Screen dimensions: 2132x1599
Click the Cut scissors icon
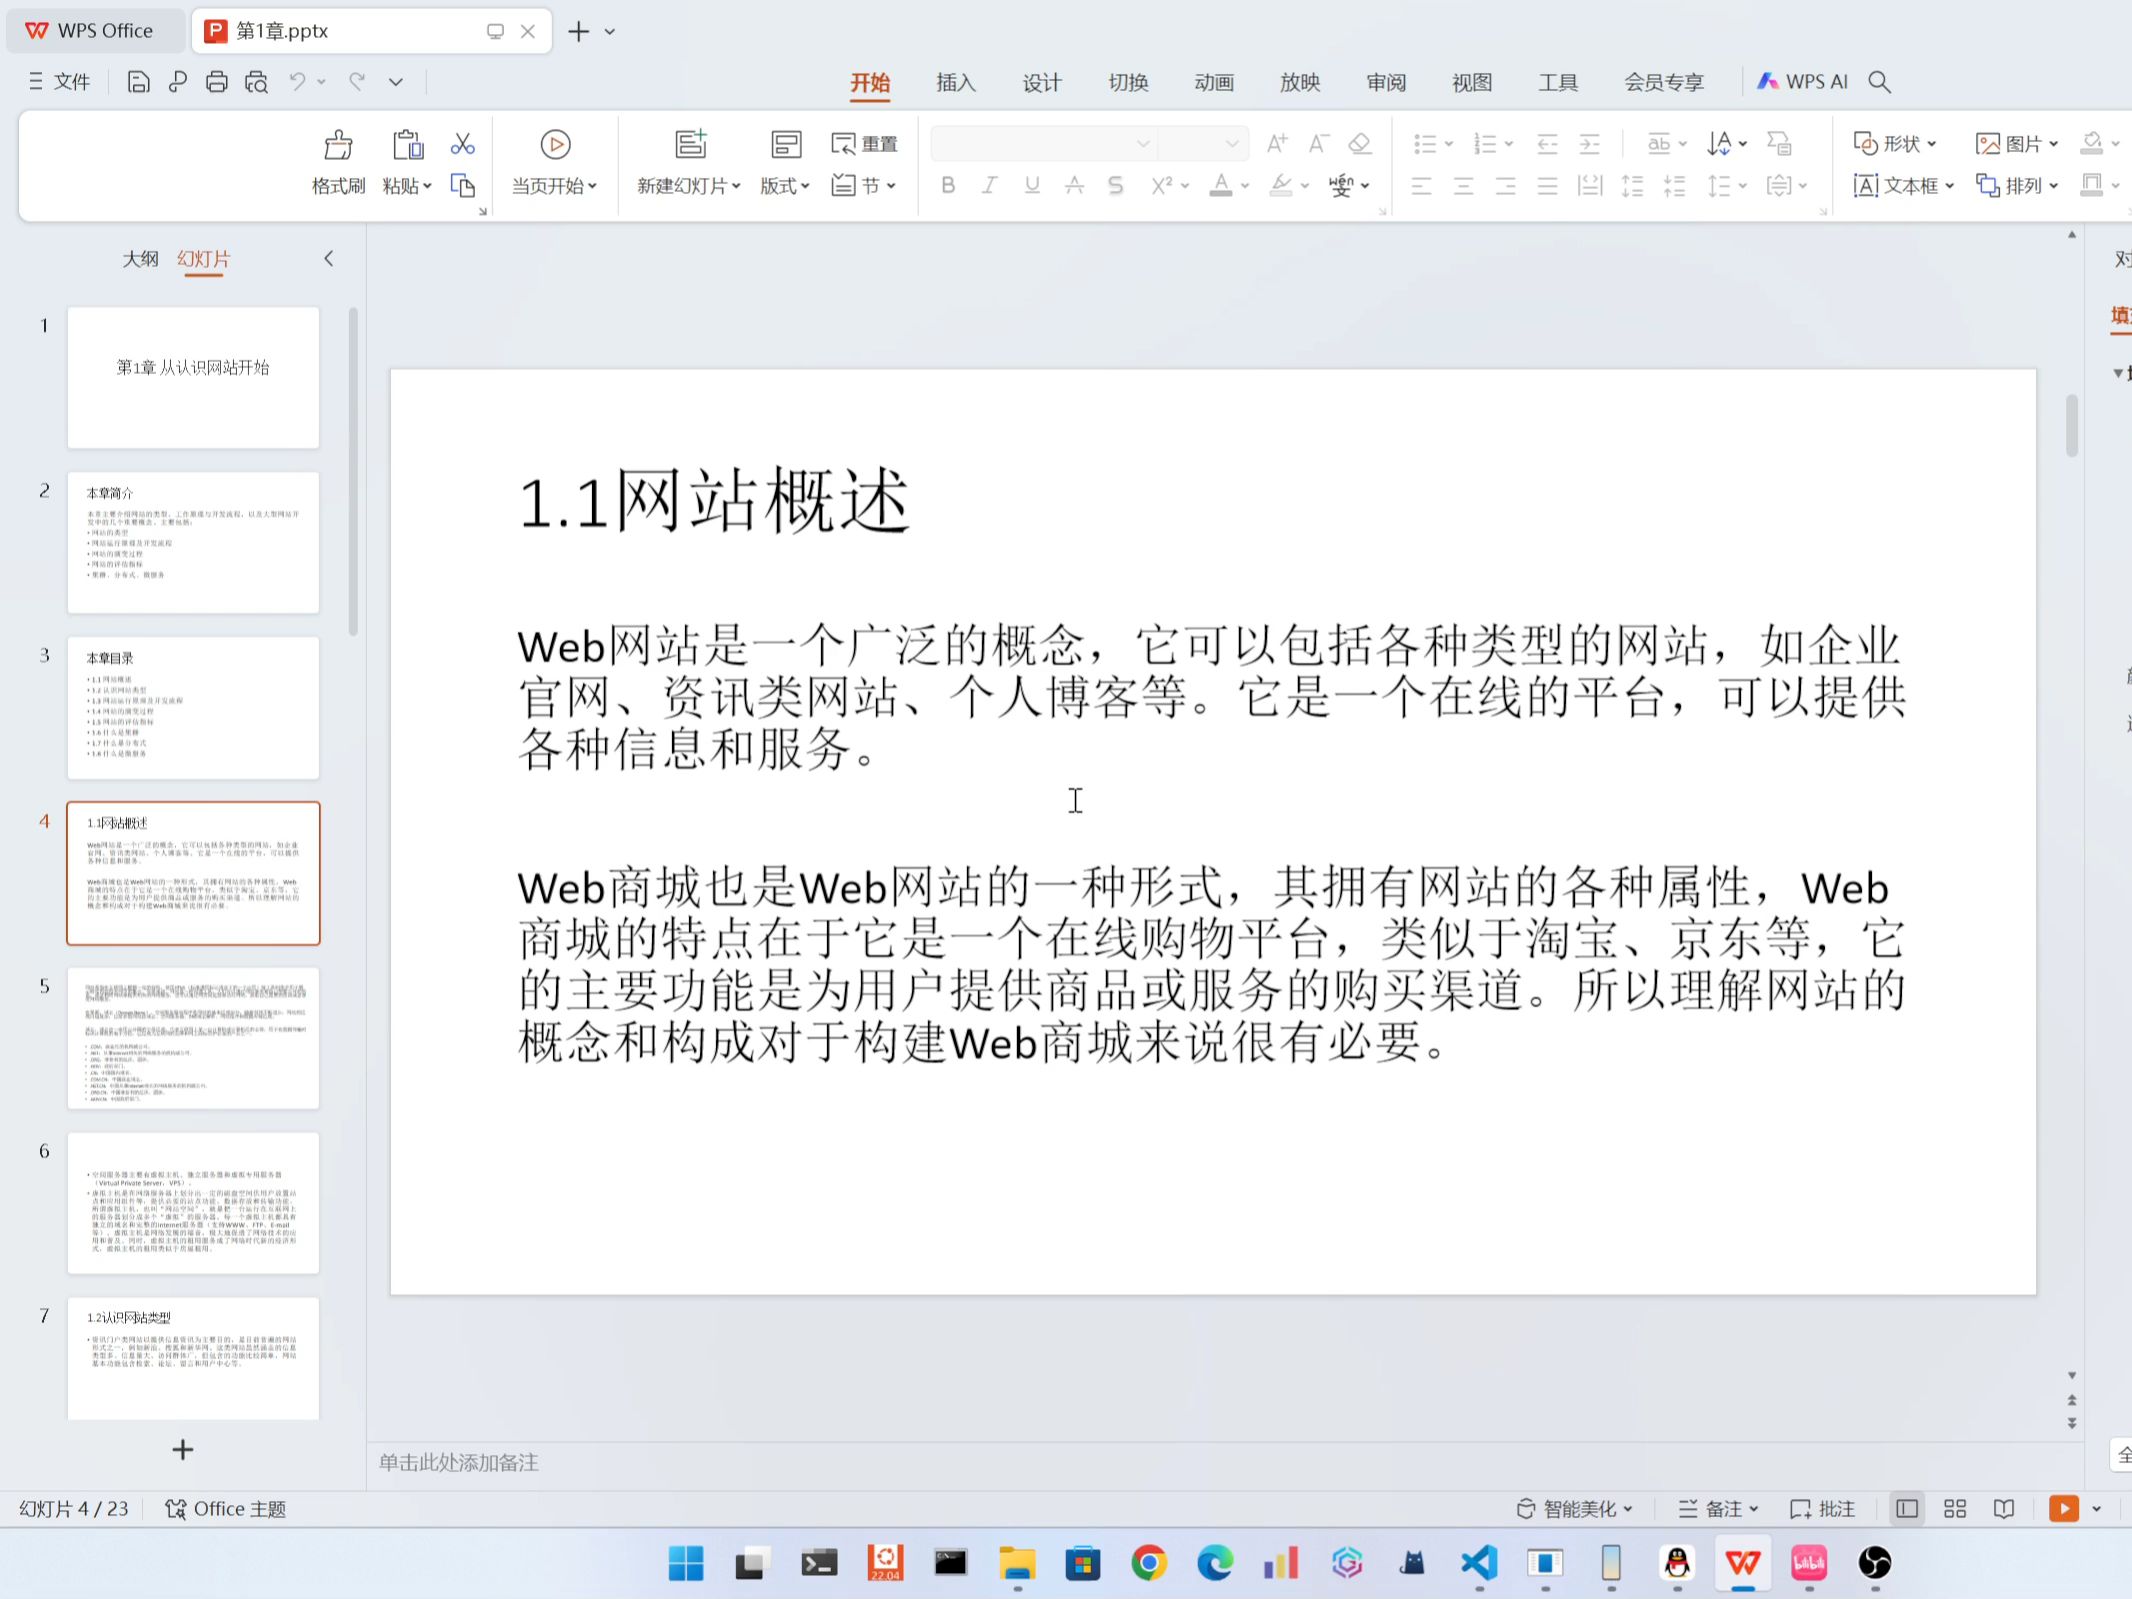click(462, 144)
